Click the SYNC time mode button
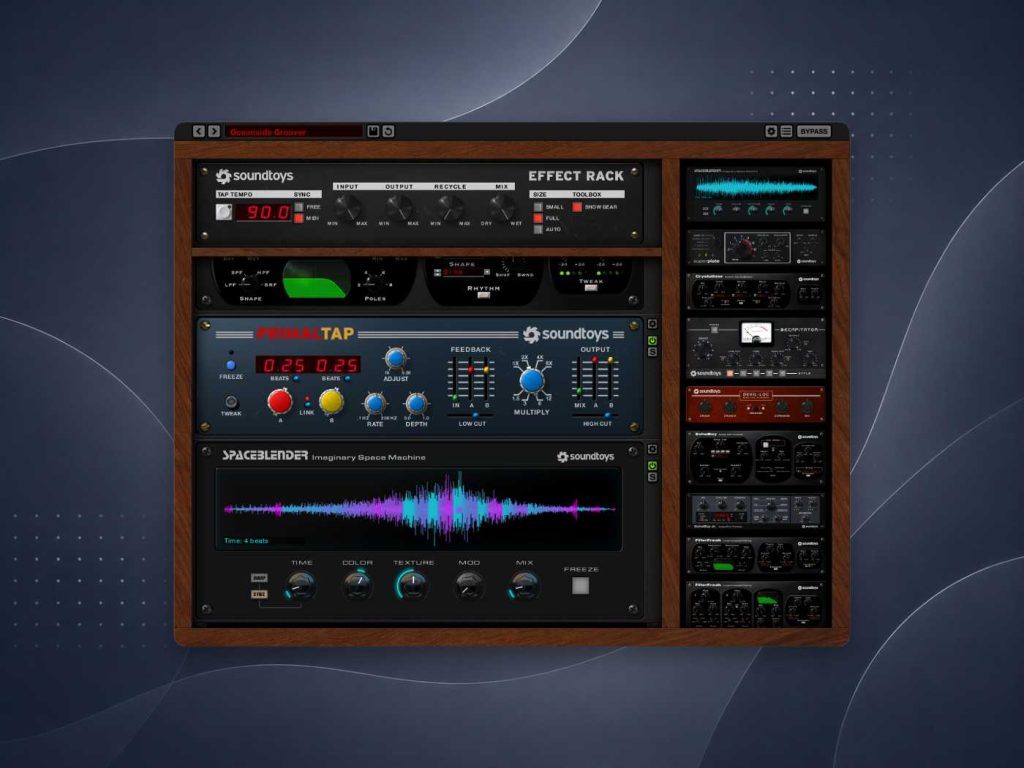Image resolution: width=1024 pixels, height=768 pixels. point(259,594)
